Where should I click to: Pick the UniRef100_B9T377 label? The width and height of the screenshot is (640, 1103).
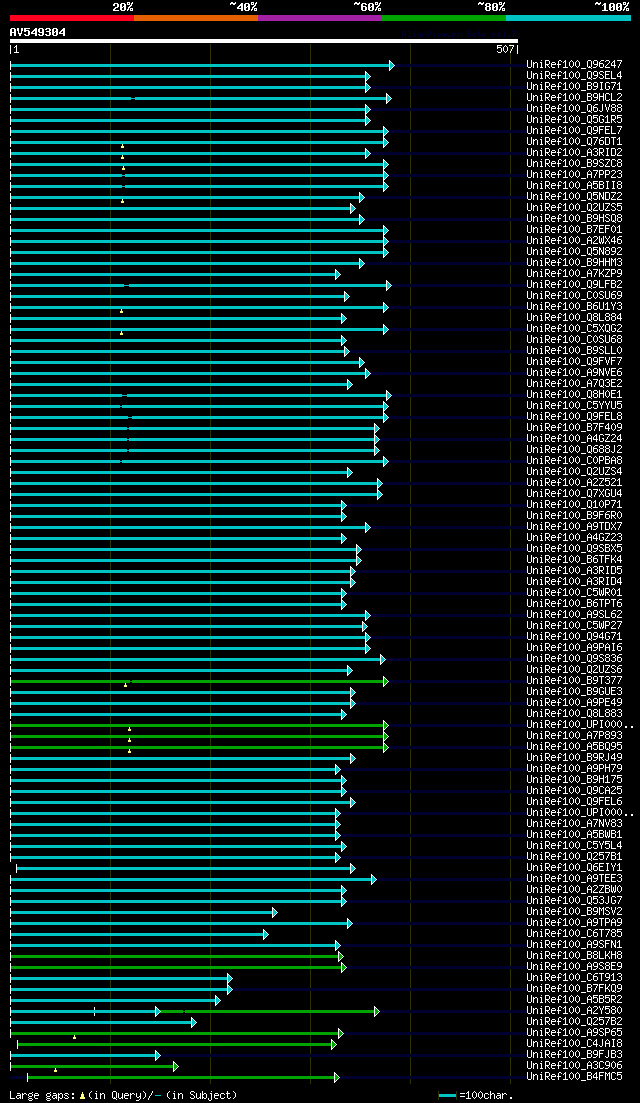(574, 681)
